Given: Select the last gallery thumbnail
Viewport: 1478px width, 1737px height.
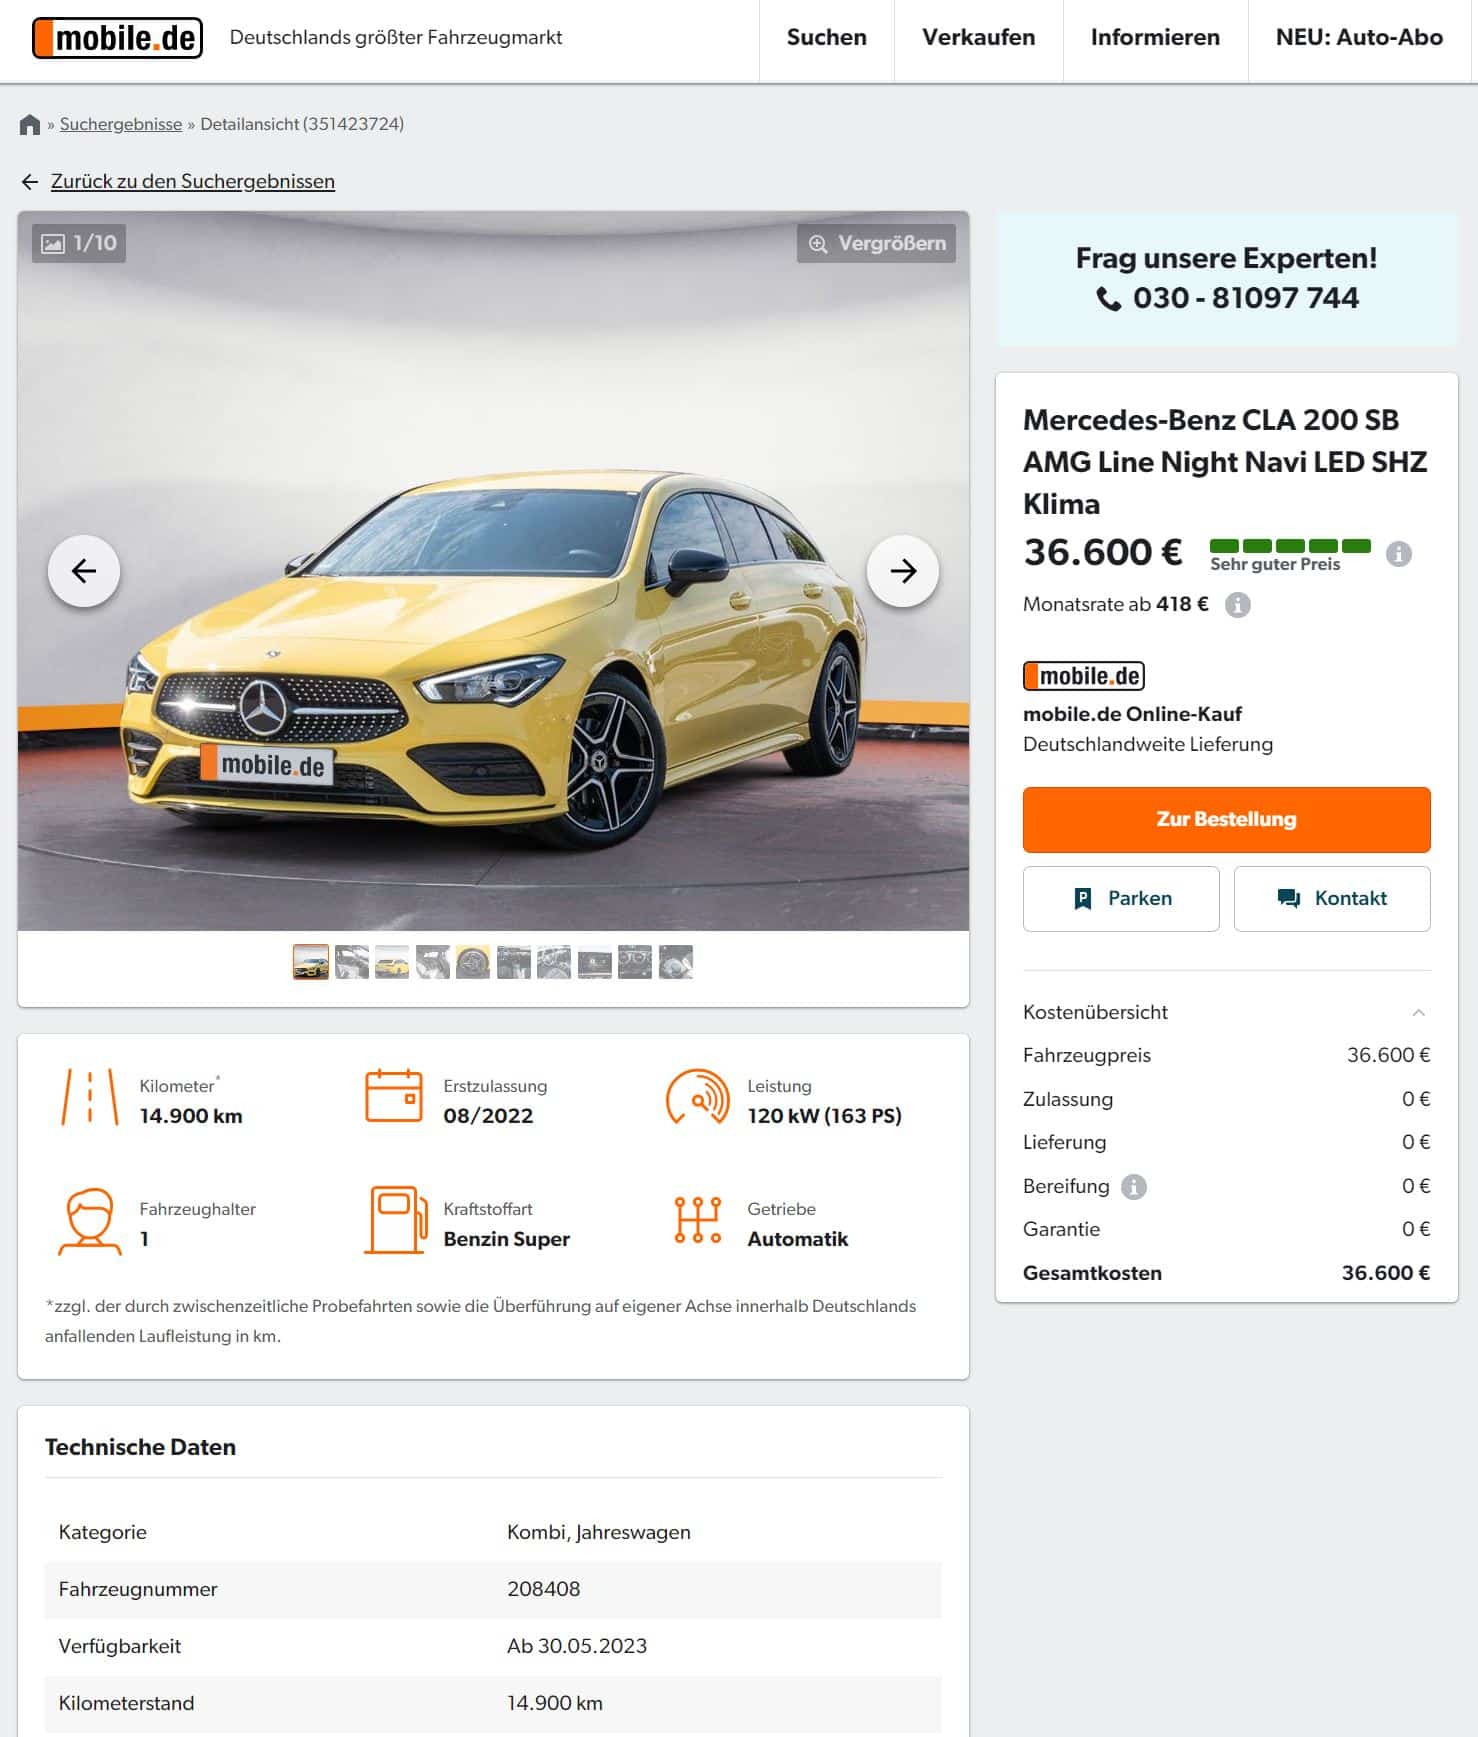Looking at the screenshot, I should 676,962.
